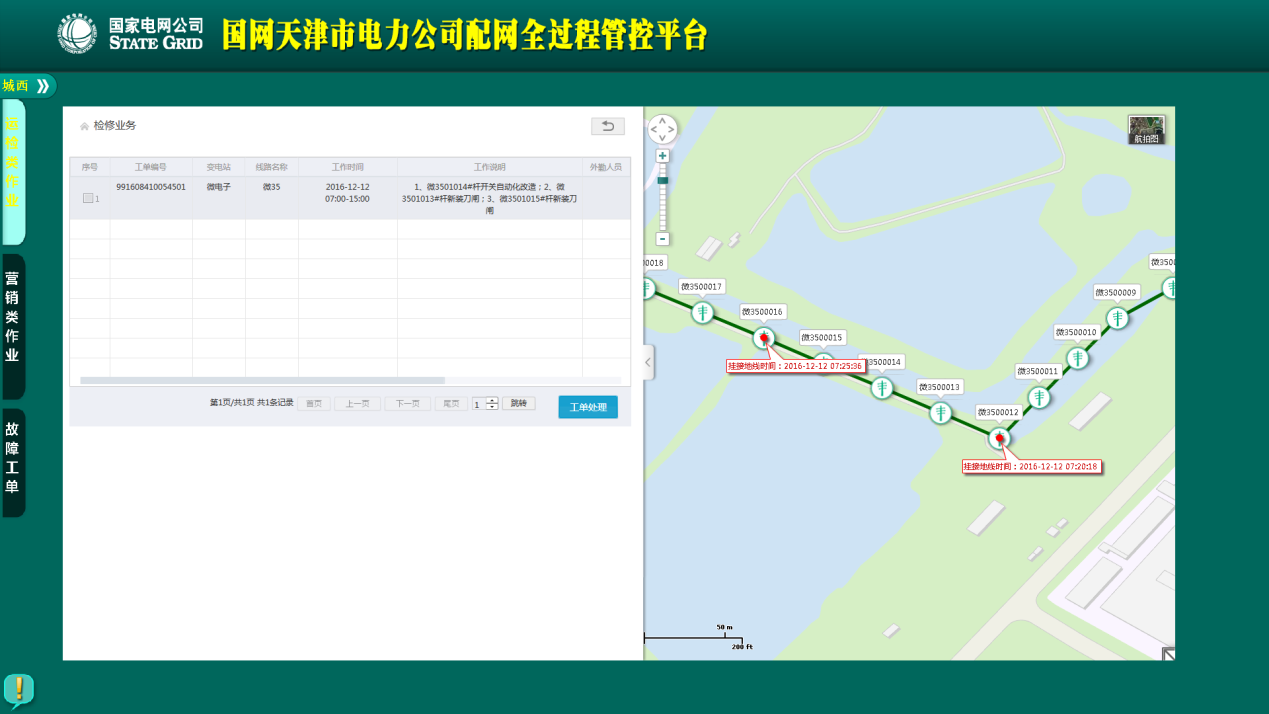Zoom out on the map
The height and width of the screenshot is (714, 1269).
662,239
